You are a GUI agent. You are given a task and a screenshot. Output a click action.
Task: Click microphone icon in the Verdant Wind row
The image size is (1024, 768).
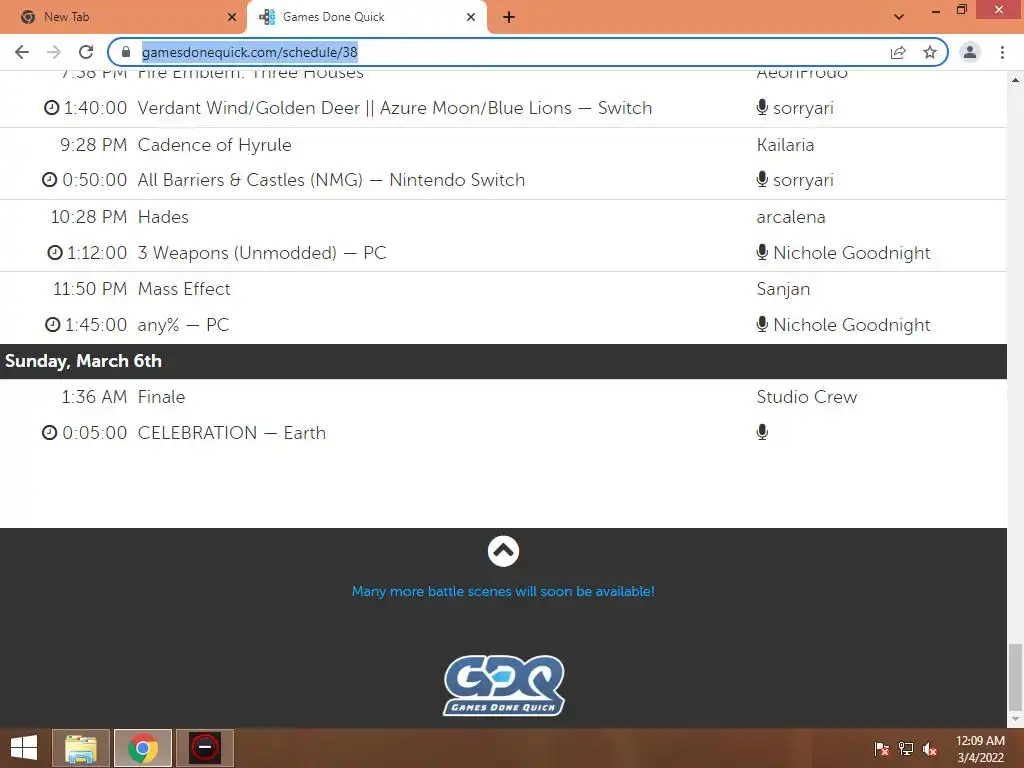point(762,107)
